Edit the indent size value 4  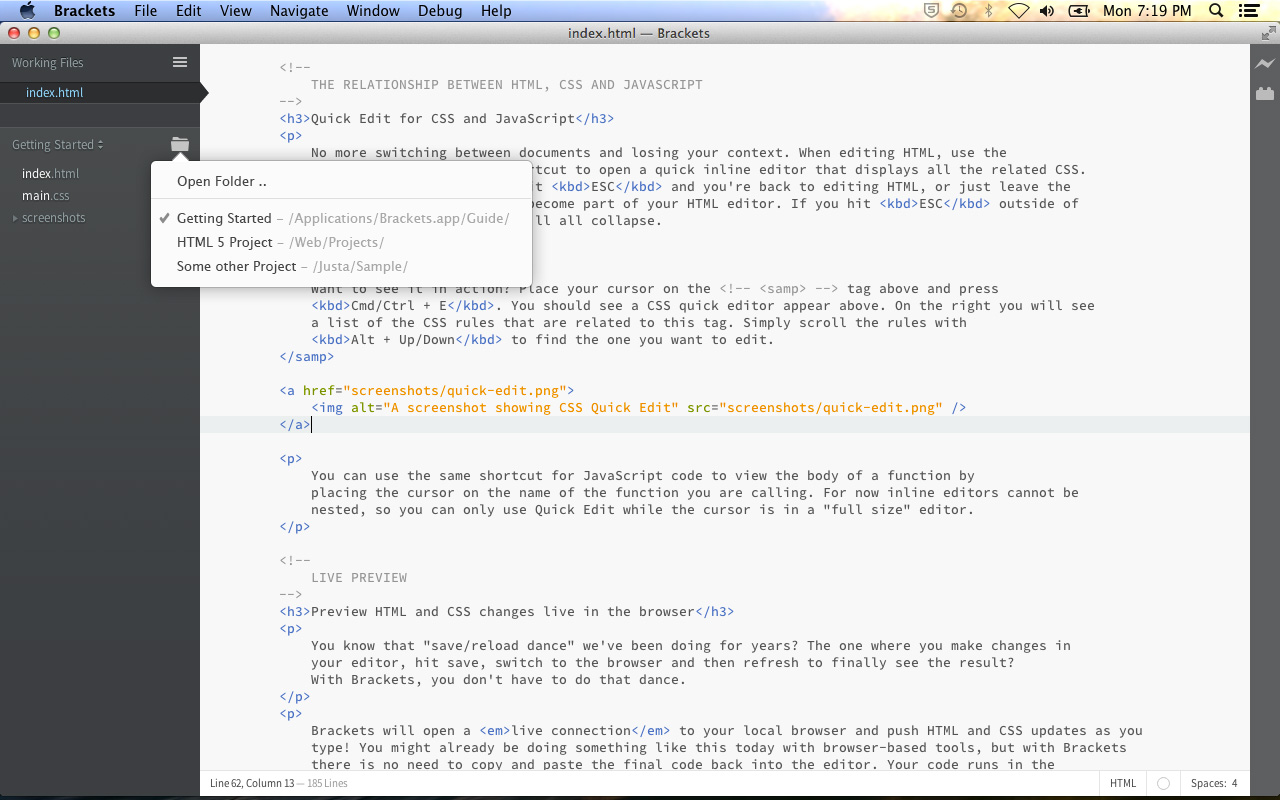1234,783
